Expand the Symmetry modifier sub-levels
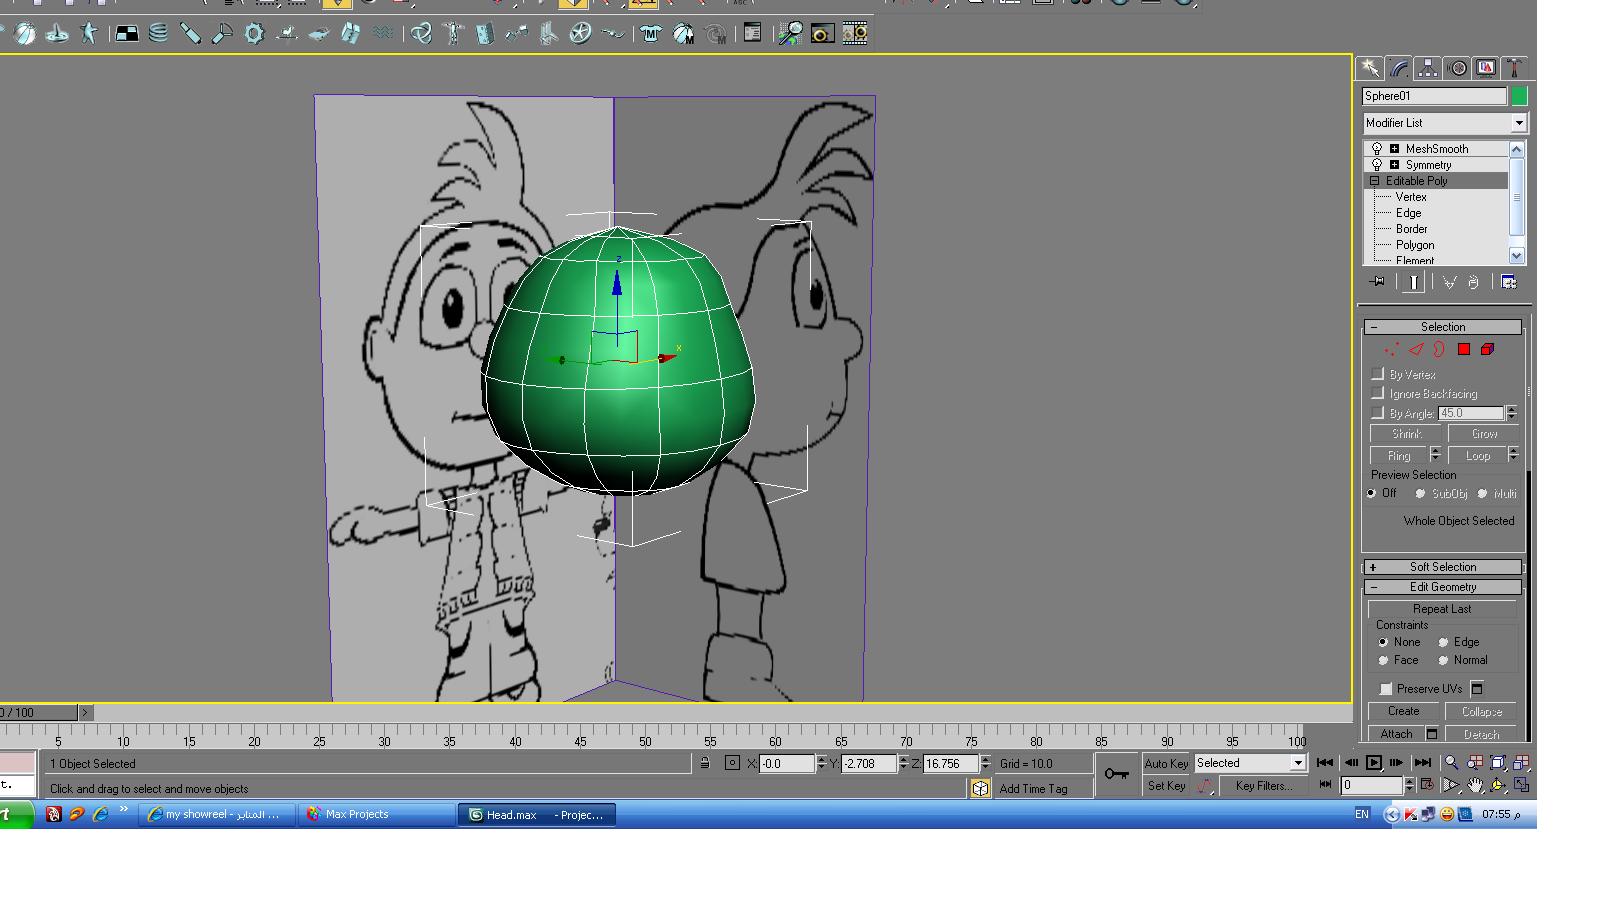1600x900 pixels. coord(1394,165)
